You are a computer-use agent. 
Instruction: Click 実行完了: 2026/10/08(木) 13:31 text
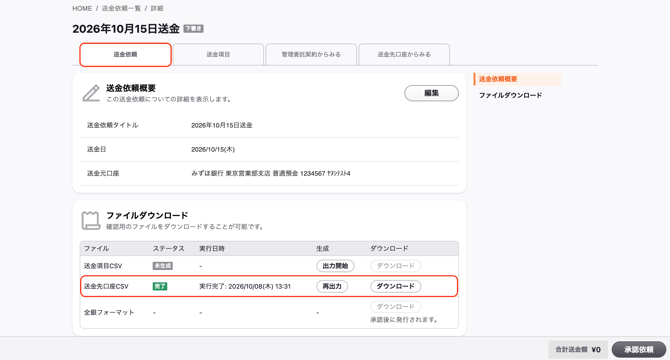point(245,286)
